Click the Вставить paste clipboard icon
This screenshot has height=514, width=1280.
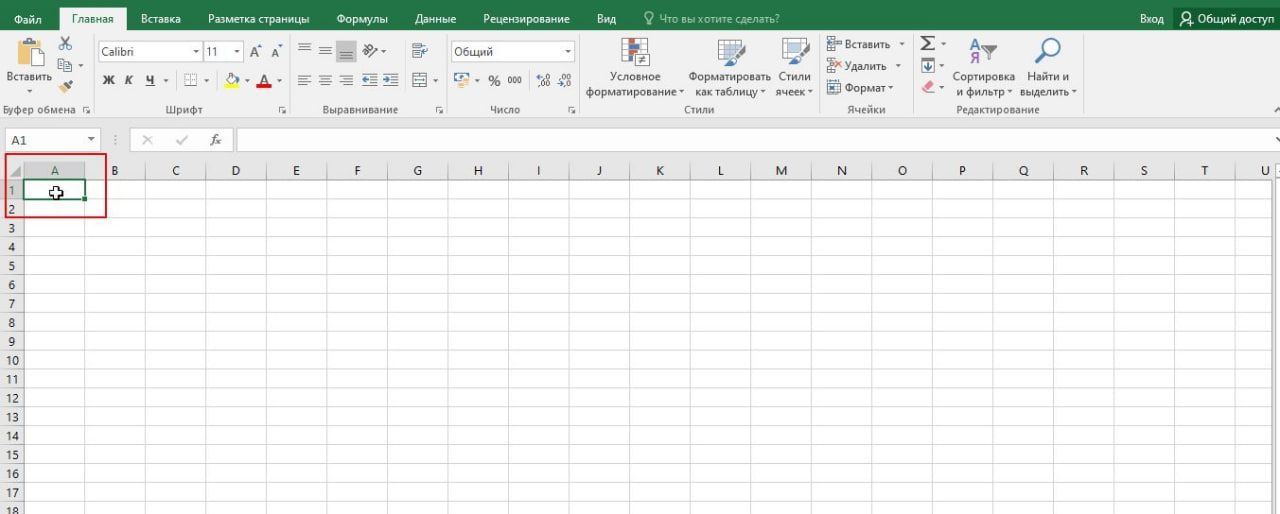point(29,53)
